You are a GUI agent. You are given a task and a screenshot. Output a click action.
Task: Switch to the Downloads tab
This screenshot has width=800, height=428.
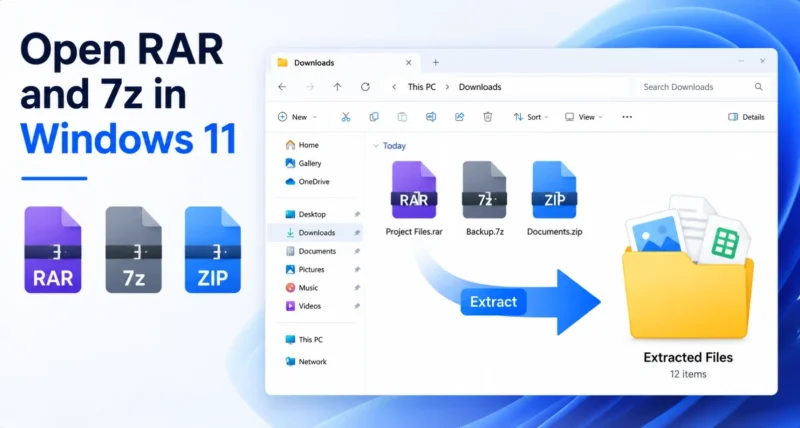click(x=345, y=63)
